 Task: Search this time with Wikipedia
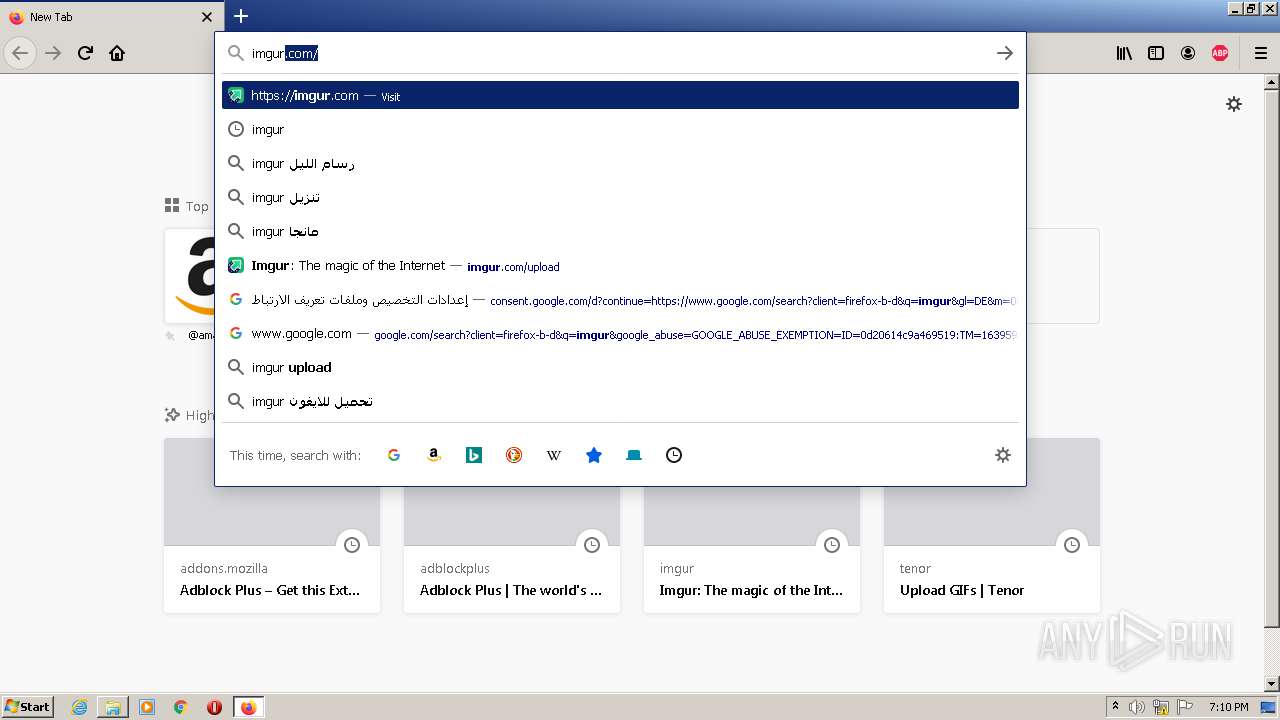tap(554, 455)
